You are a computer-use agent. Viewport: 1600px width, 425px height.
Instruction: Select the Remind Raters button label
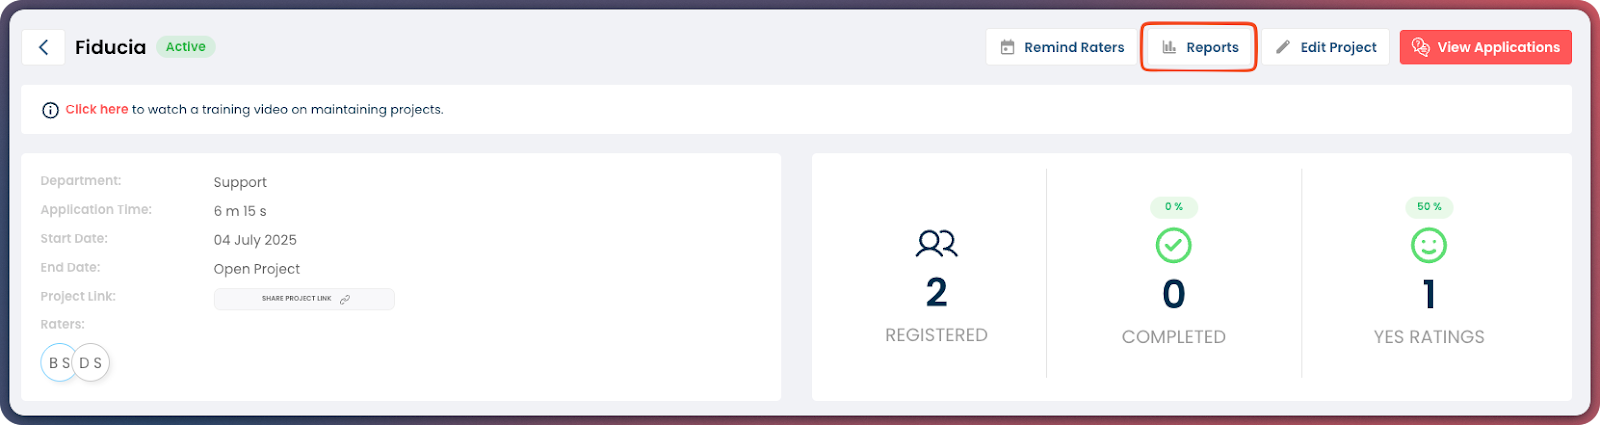tap(1074, 47)
